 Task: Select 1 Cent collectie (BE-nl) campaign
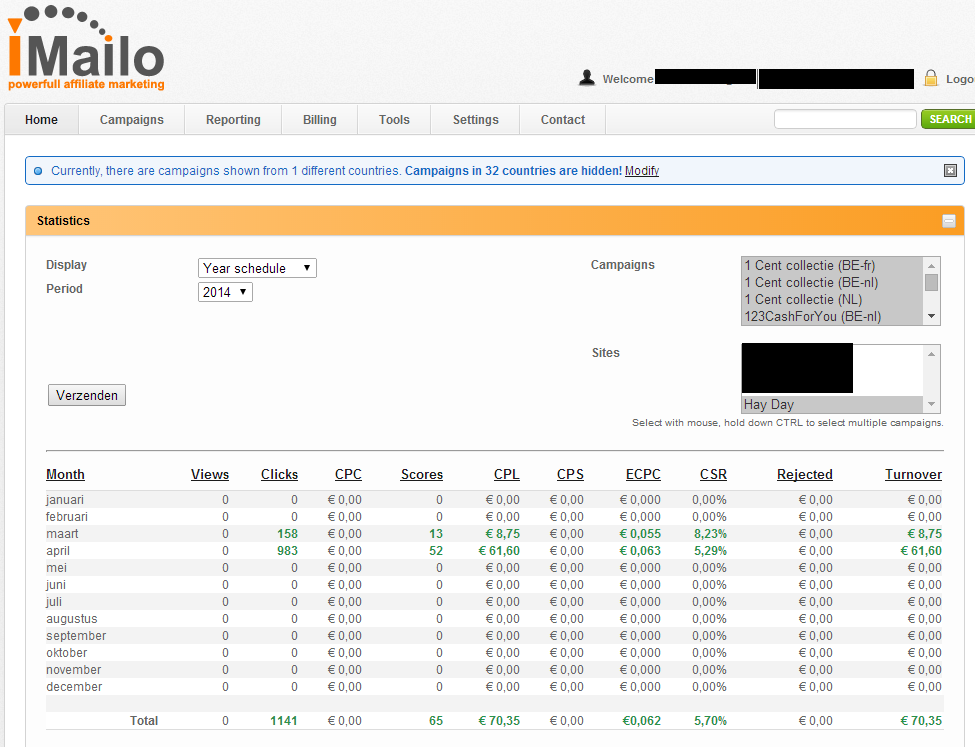coord(833,282)
